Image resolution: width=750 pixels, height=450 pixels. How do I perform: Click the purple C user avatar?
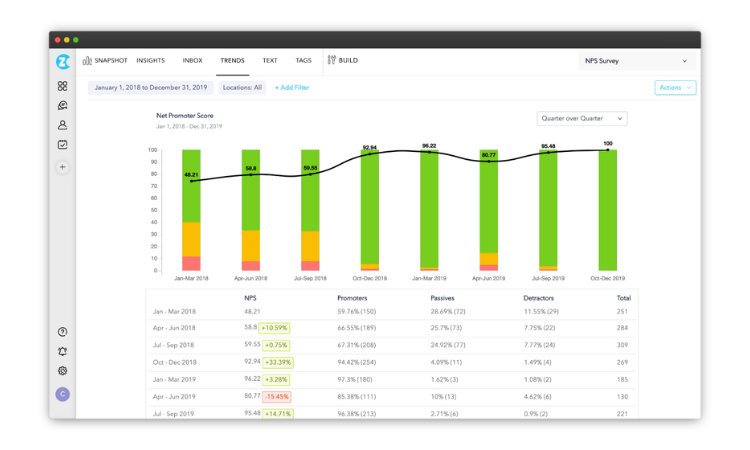point(63,395)
